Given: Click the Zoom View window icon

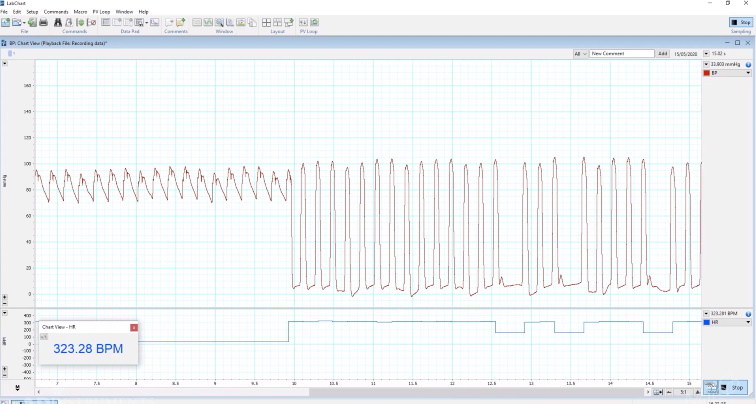Looking at the screenshot, I should click(219, 22).
